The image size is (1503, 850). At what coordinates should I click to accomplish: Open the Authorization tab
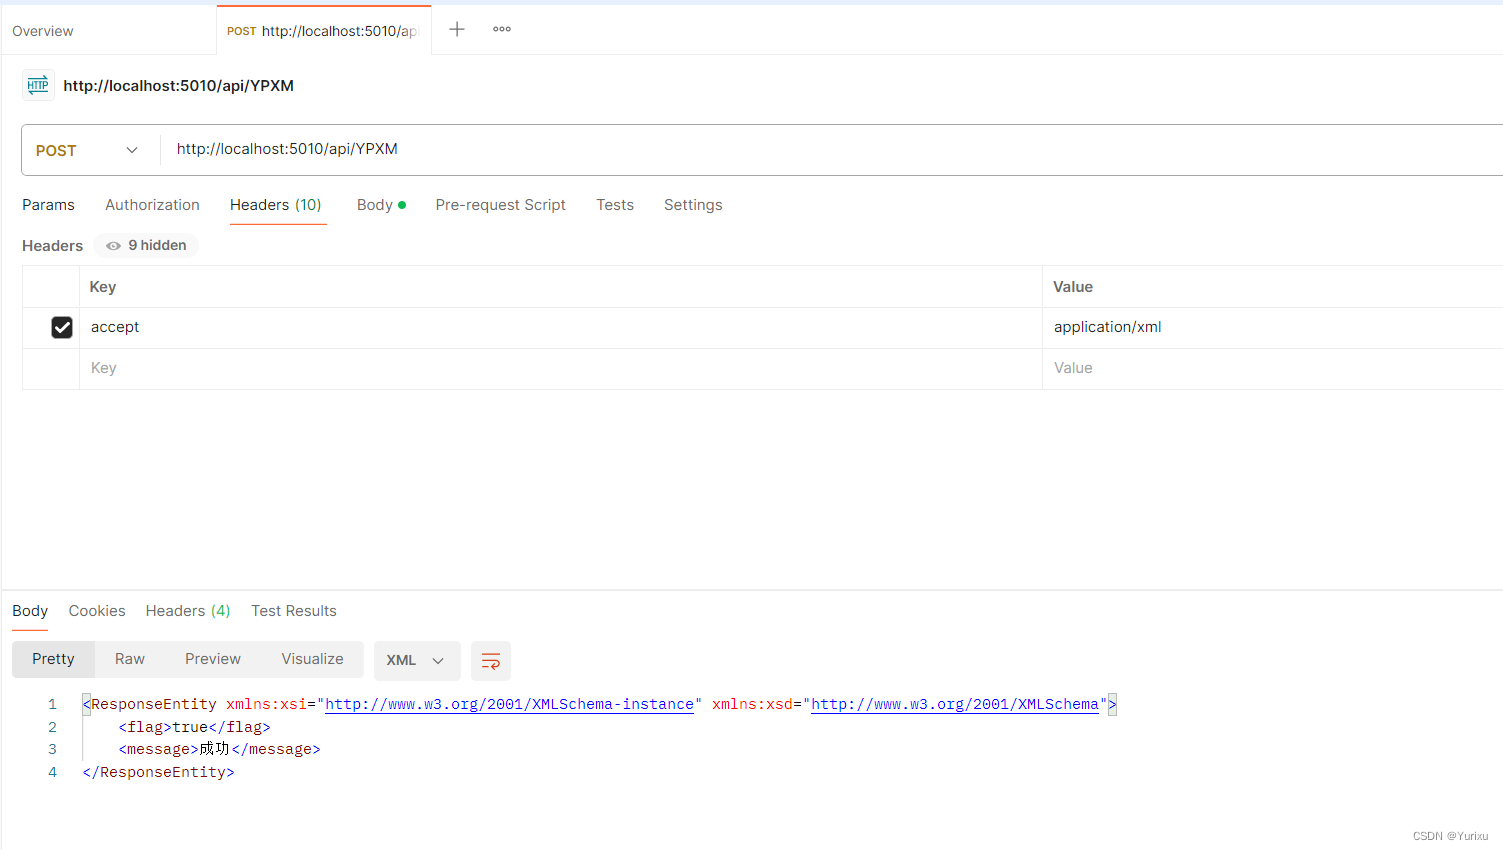[x=152, y=205]
